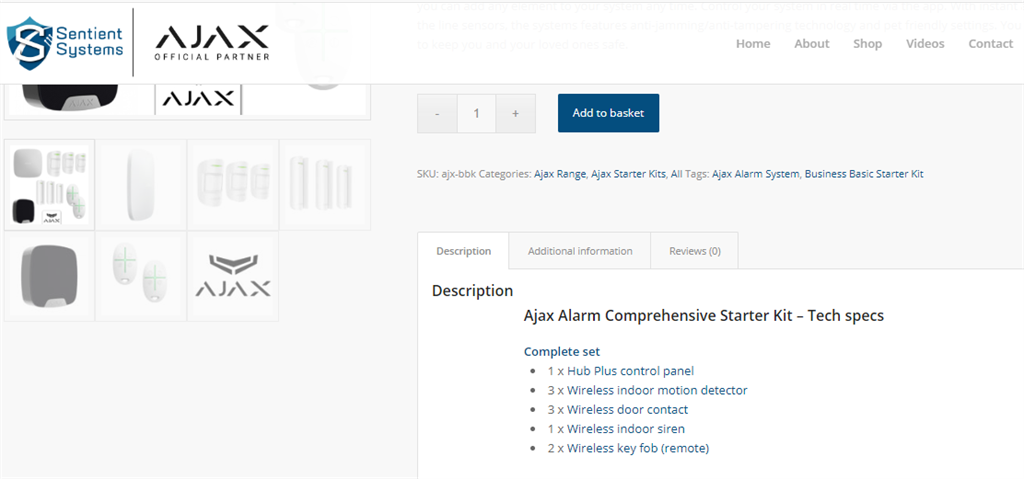Screen dimensions: 1024x479
Task: Click the quantity input field
Action: tap(476, 114)
